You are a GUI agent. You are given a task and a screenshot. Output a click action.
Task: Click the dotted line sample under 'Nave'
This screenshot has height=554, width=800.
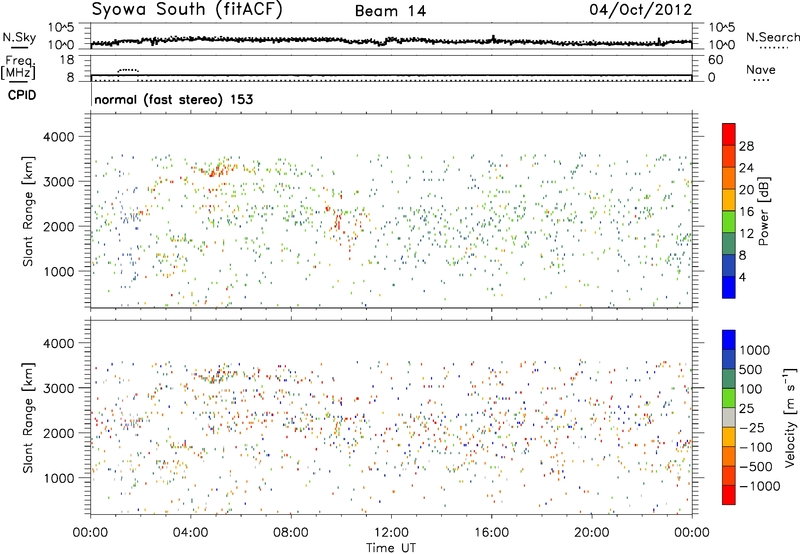point(761,80)
